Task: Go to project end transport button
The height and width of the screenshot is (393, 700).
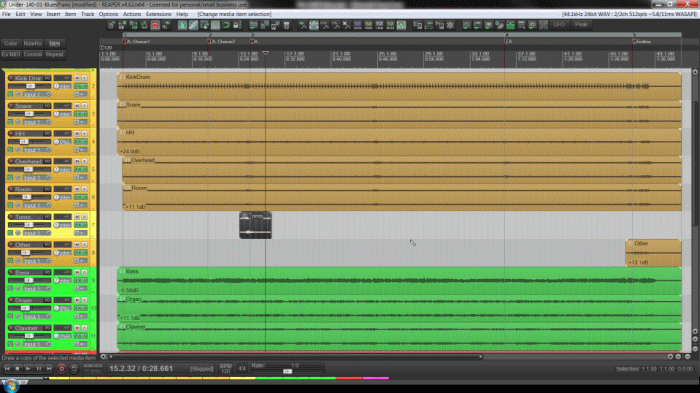Action: coord(49,368)
